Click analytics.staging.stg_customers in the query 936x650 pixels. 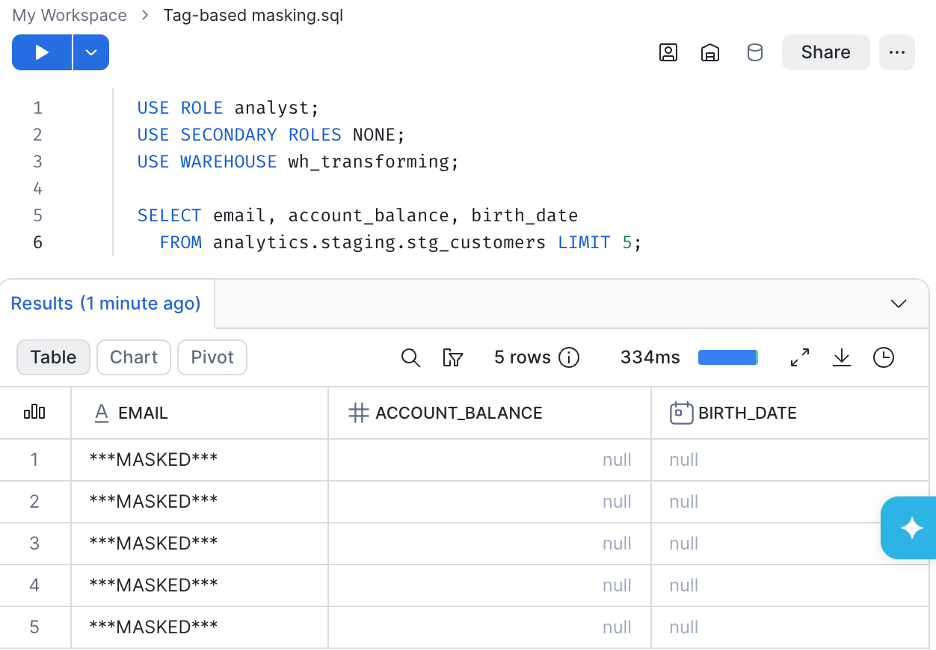coord(379,242)
